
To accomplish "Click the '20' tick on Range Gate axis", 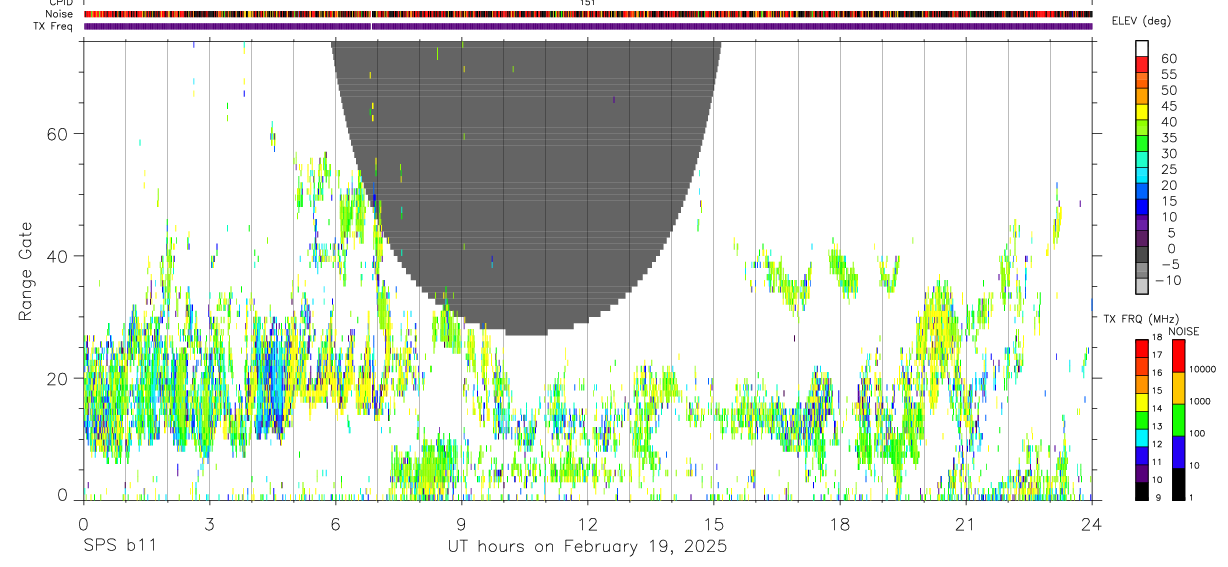I will click(57, 378).
